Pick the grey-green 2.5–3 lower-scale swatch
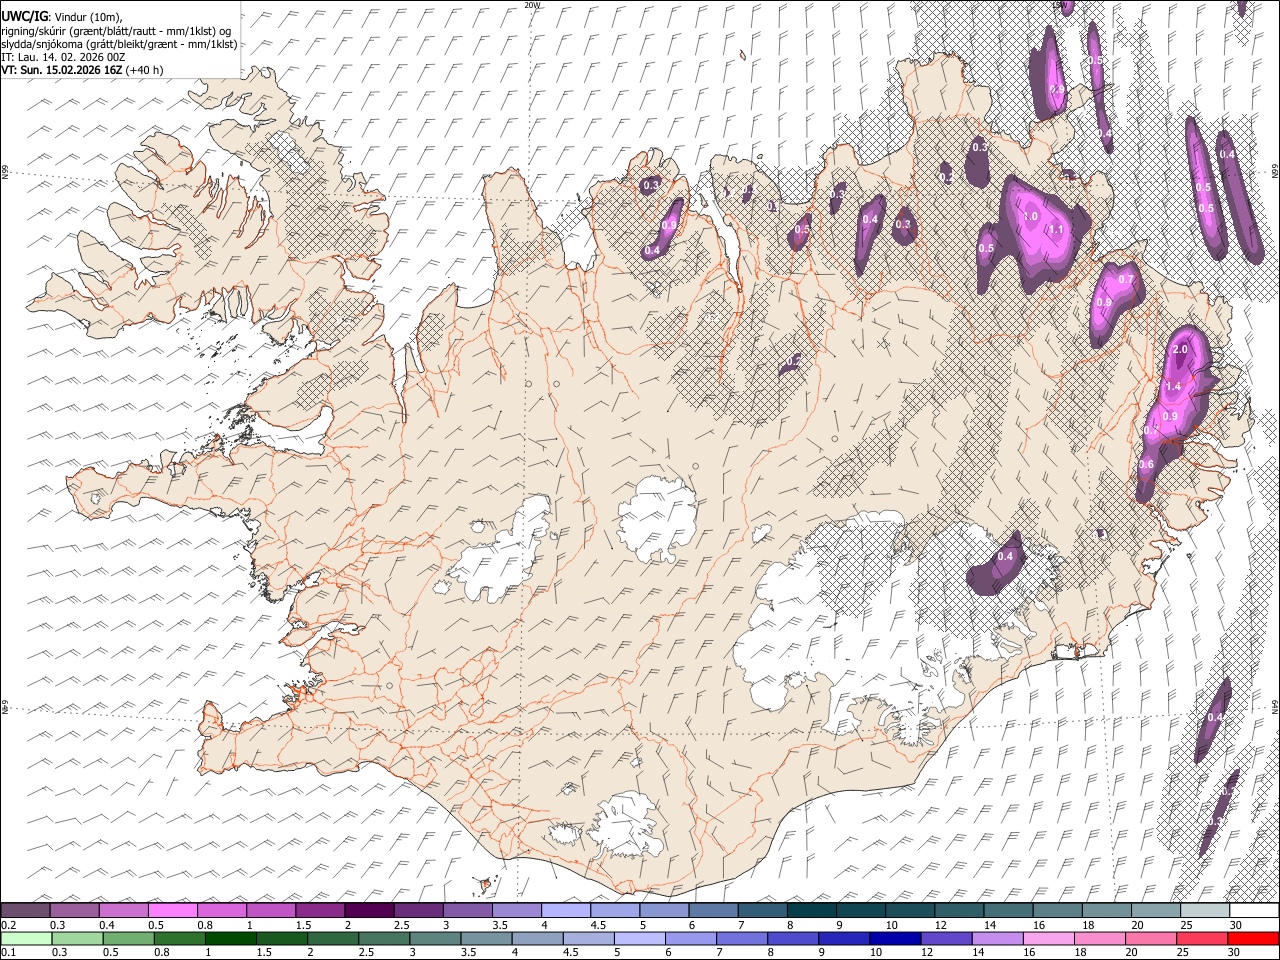 coord(384,938)
